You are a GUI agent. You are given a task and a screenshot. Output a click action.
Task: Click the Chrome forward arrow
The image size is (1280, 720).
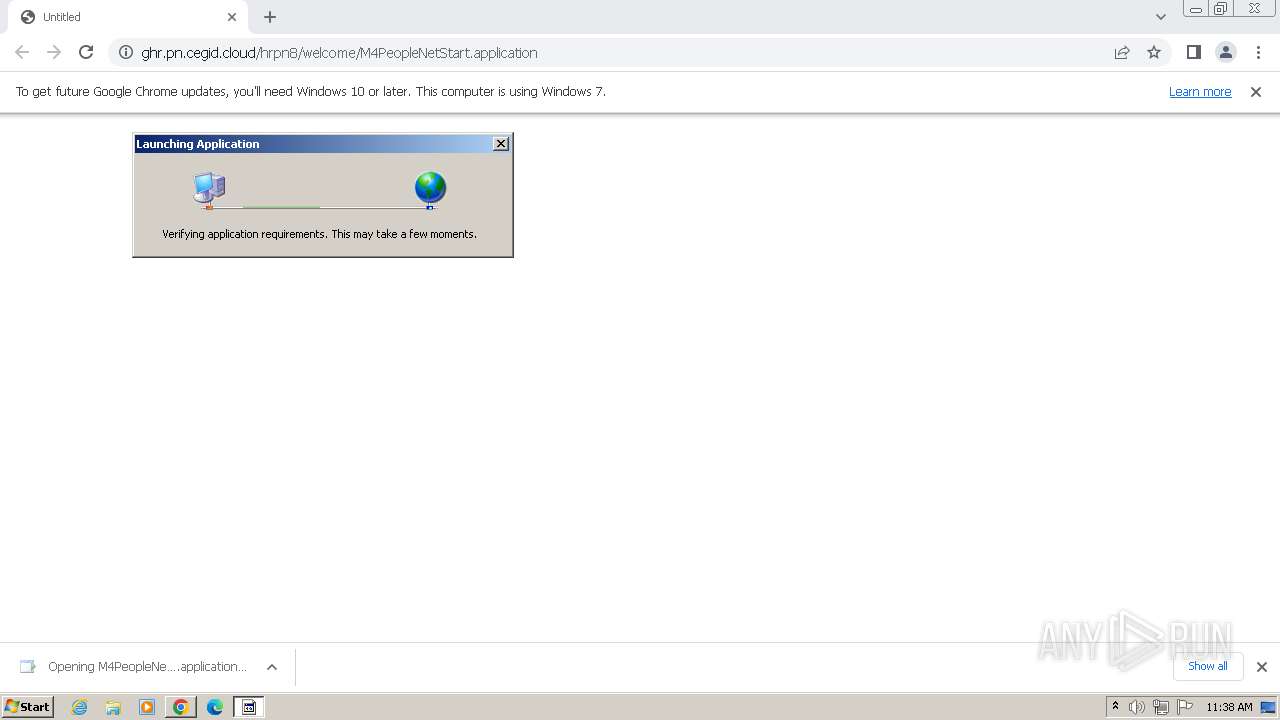(54, 52)
